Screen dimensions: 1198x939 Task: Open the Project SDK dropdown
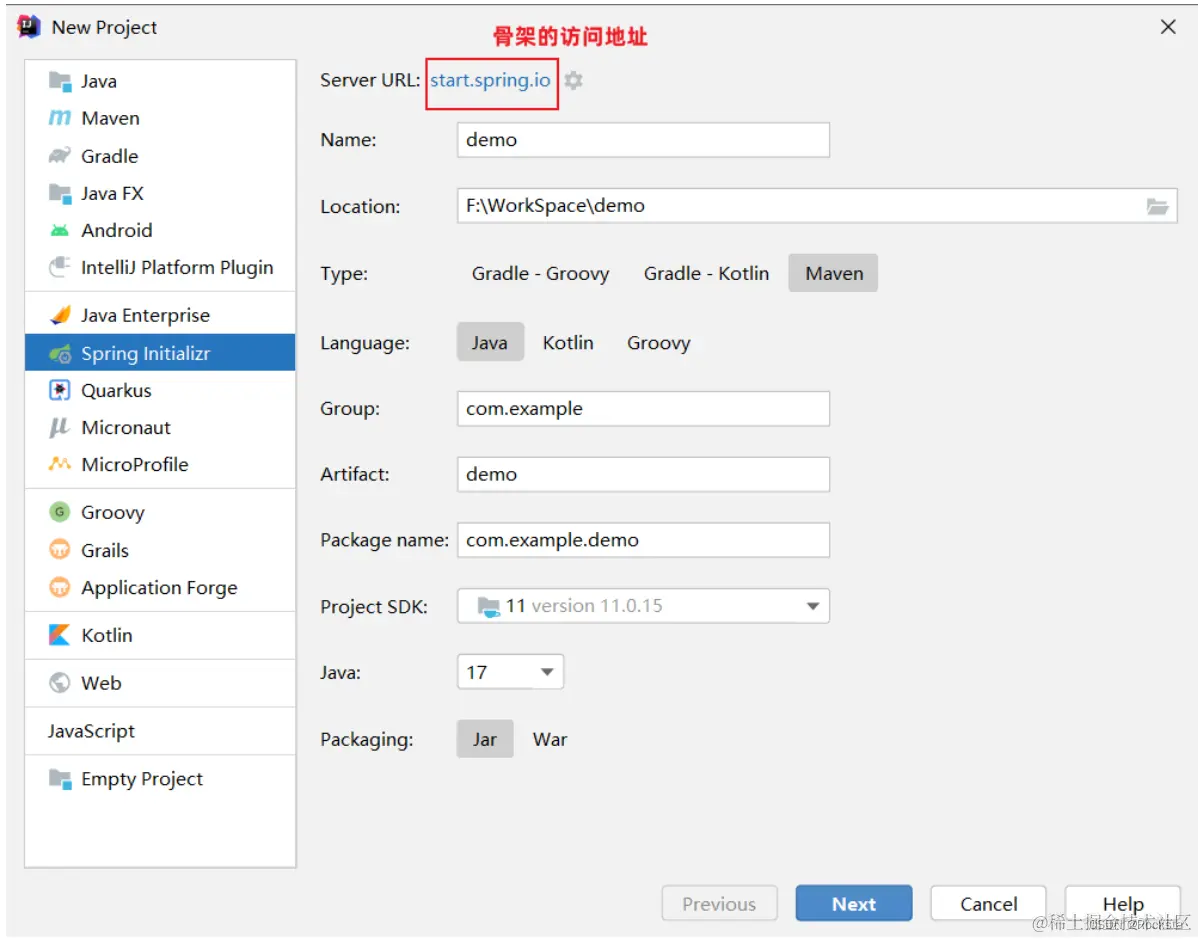[x=643, y=606]
